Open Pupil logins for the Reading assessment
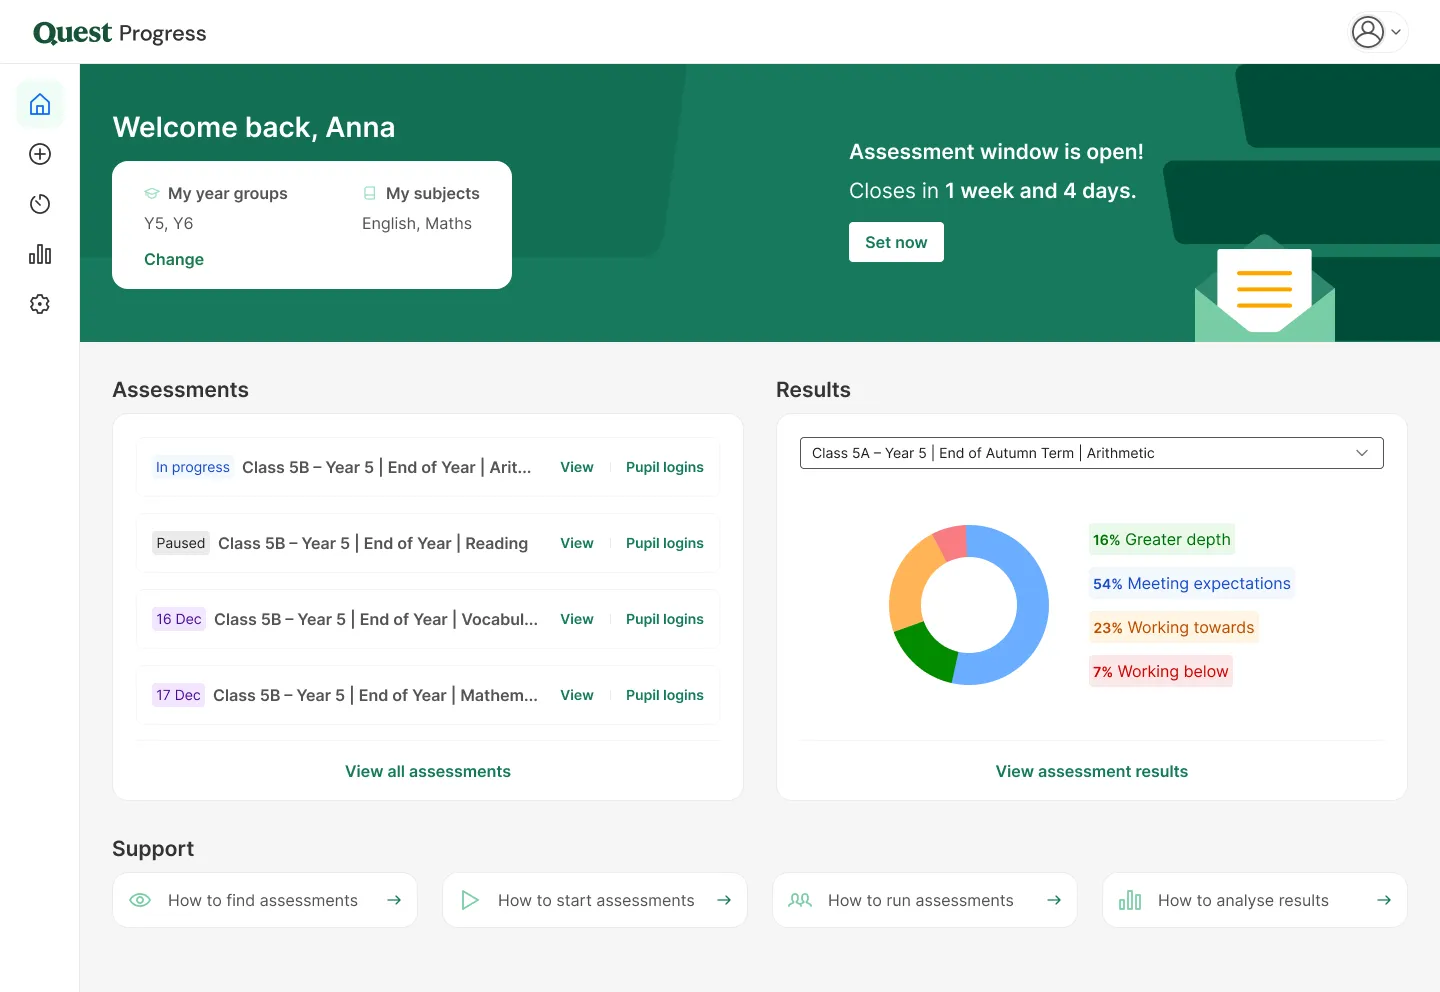Viewport: 1440px width, 992px height. tap(664, 543)
